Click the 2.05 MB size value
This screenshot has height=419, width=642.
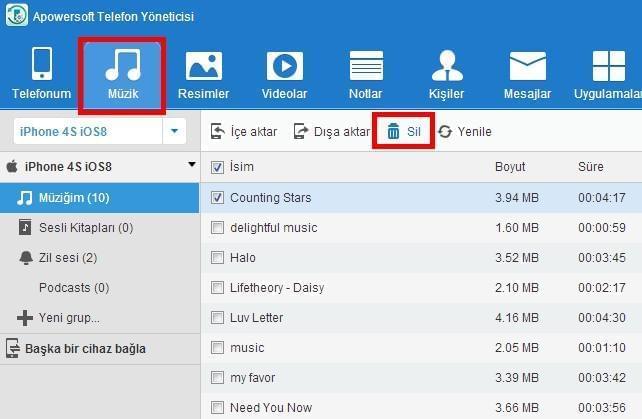click(517, 348)
